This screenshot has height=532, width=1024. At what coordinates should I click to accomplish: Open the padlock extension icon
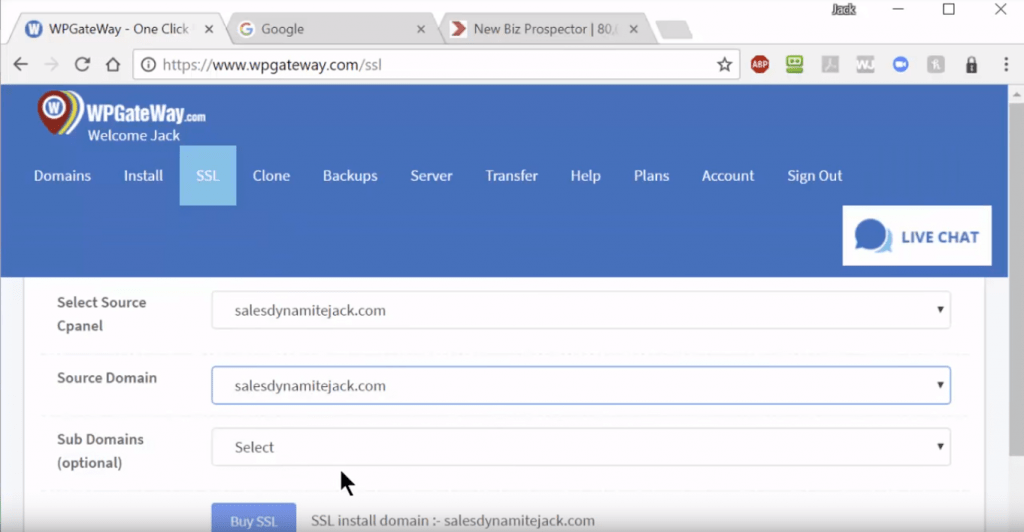coord(972,65)
